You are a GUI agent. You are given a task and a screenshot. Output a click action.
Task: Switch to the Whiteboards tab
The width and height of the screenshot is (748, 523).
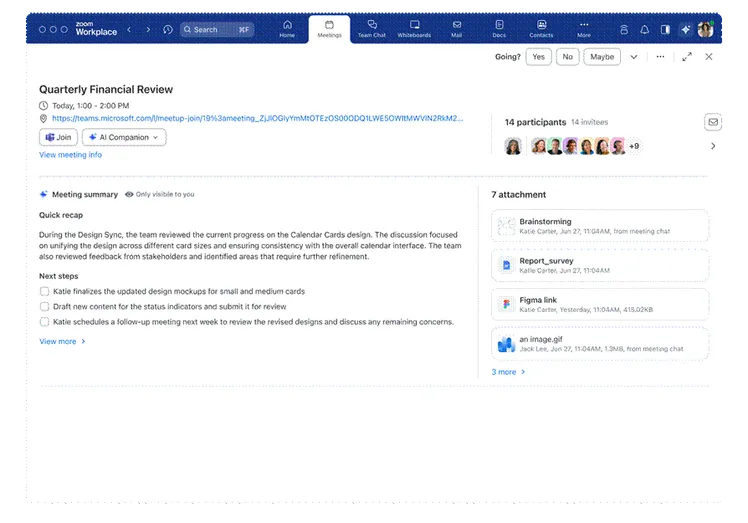coord(414,28)
